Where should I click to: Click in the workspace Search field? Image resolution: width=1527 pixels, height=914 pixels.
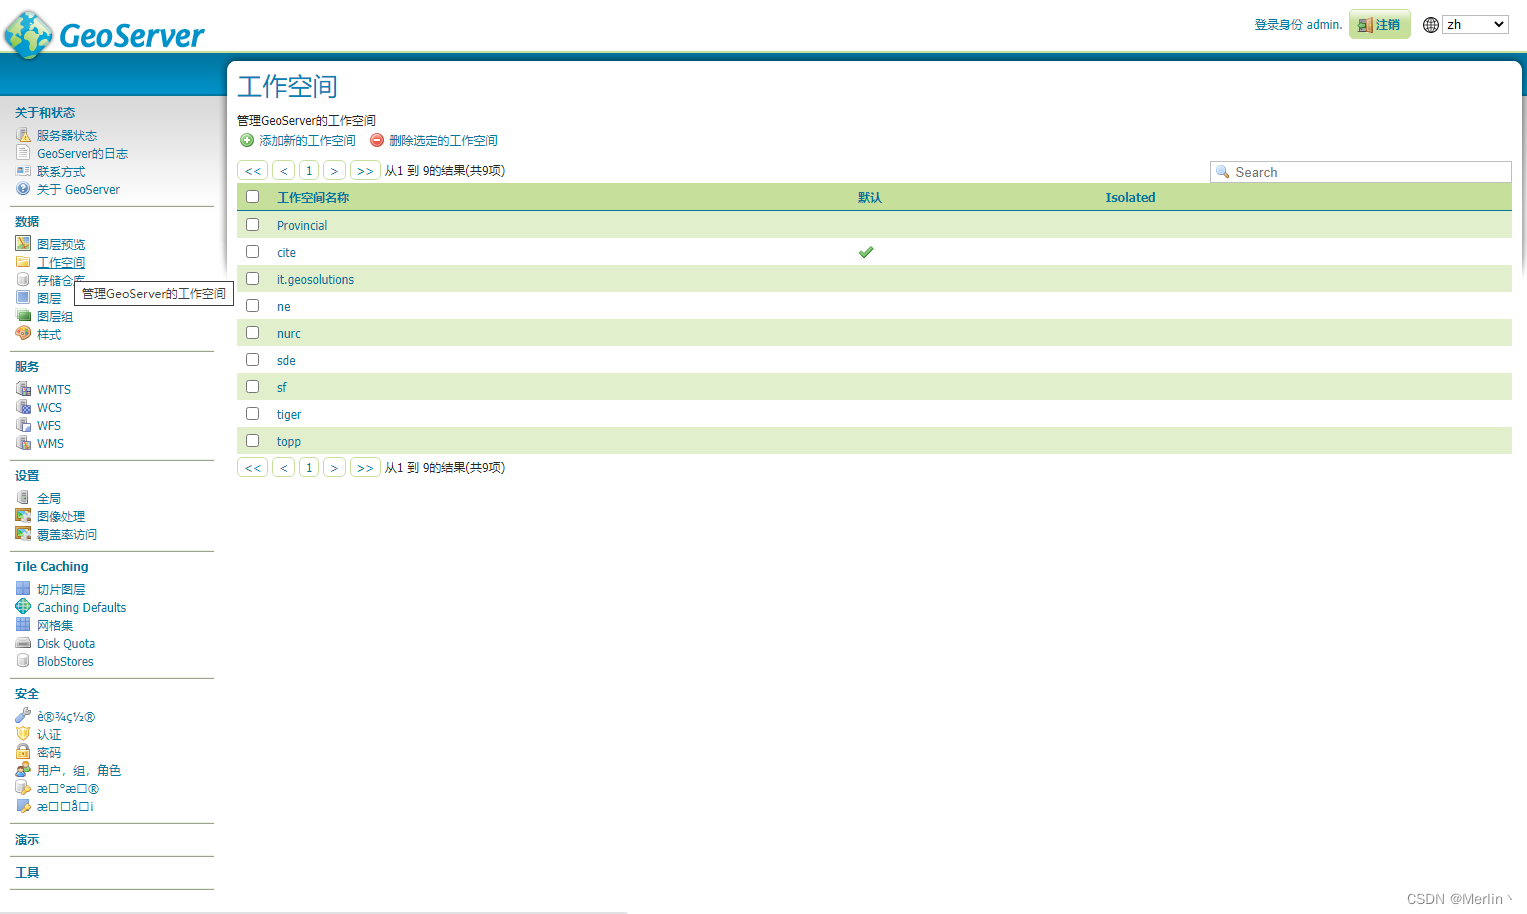[1360, 172]
